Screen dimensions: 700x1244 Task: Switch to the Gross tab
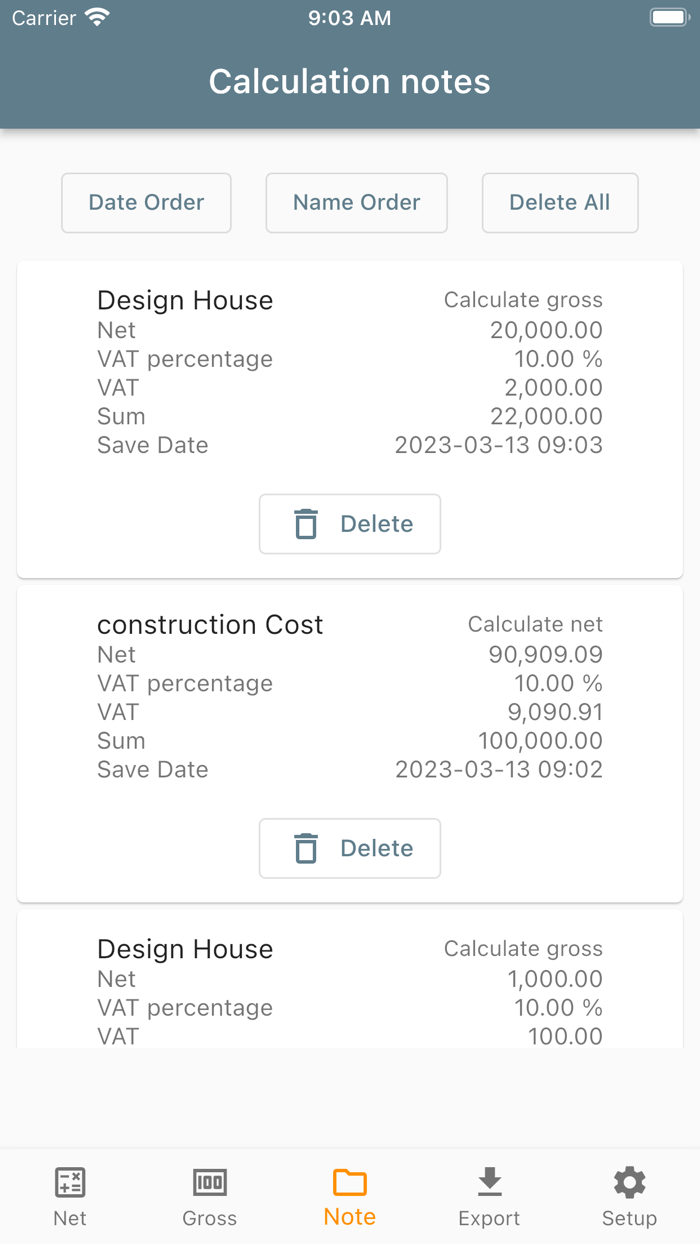[x=209, y=1195]
